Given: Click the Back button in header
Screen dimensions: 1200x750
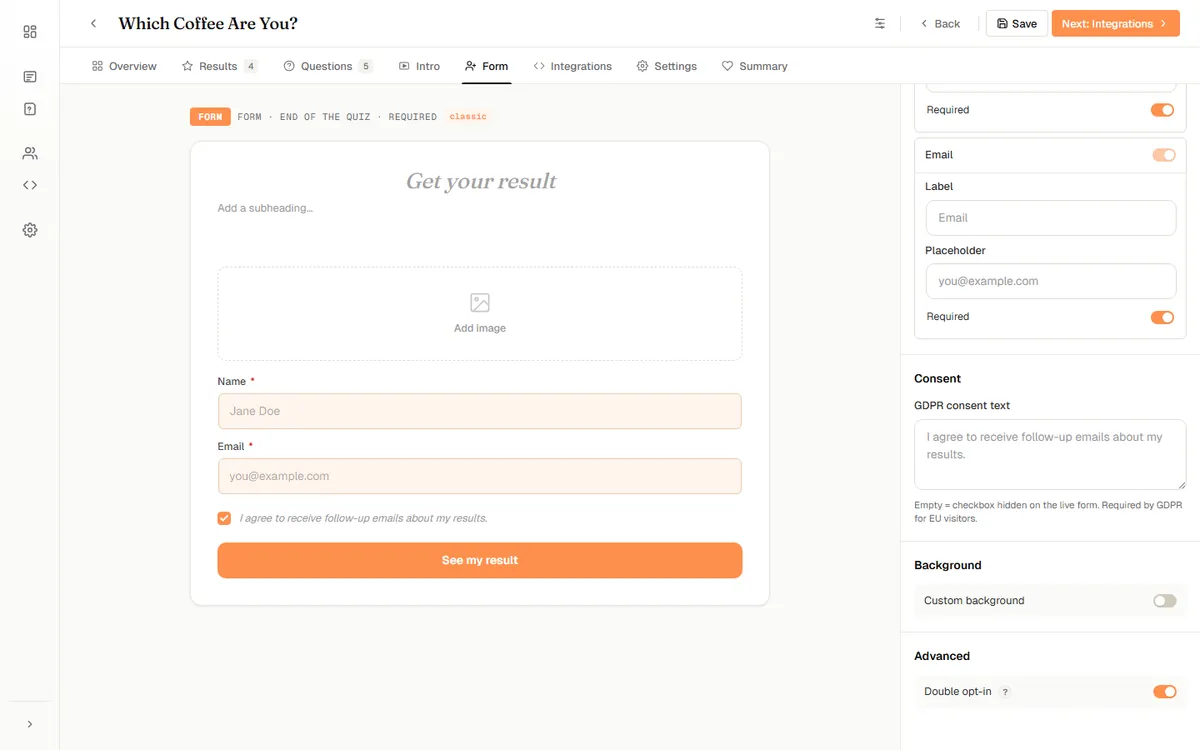Looking at the screenshot, I should 940,23.
